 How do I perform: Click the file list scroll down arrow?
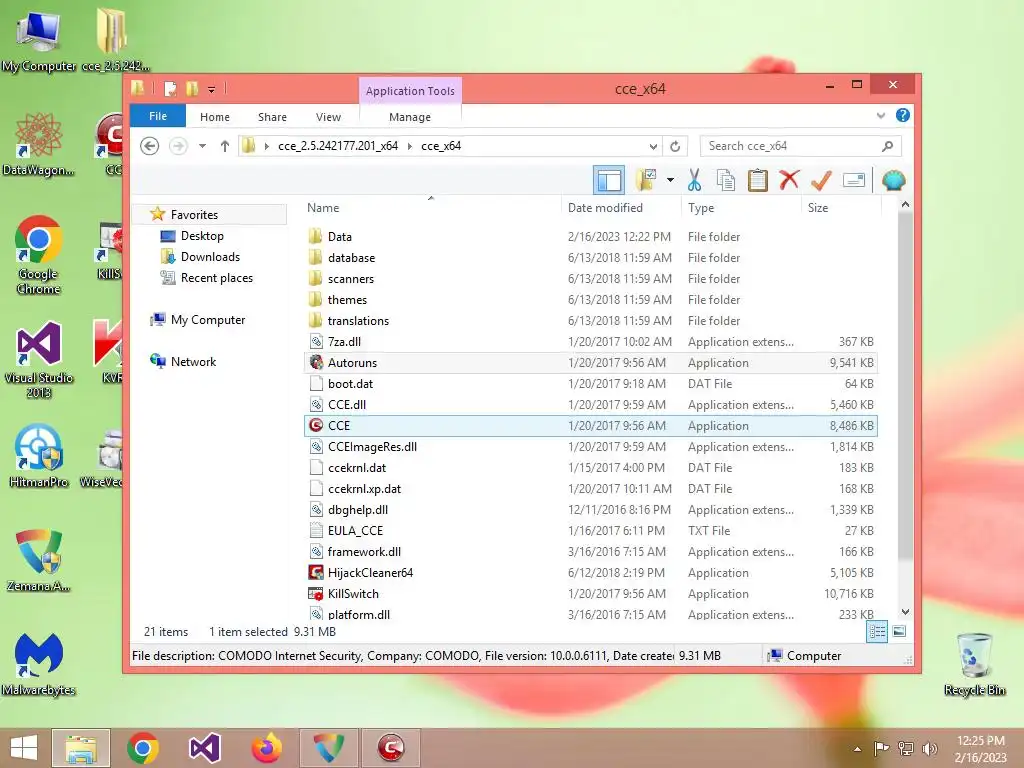905,612
